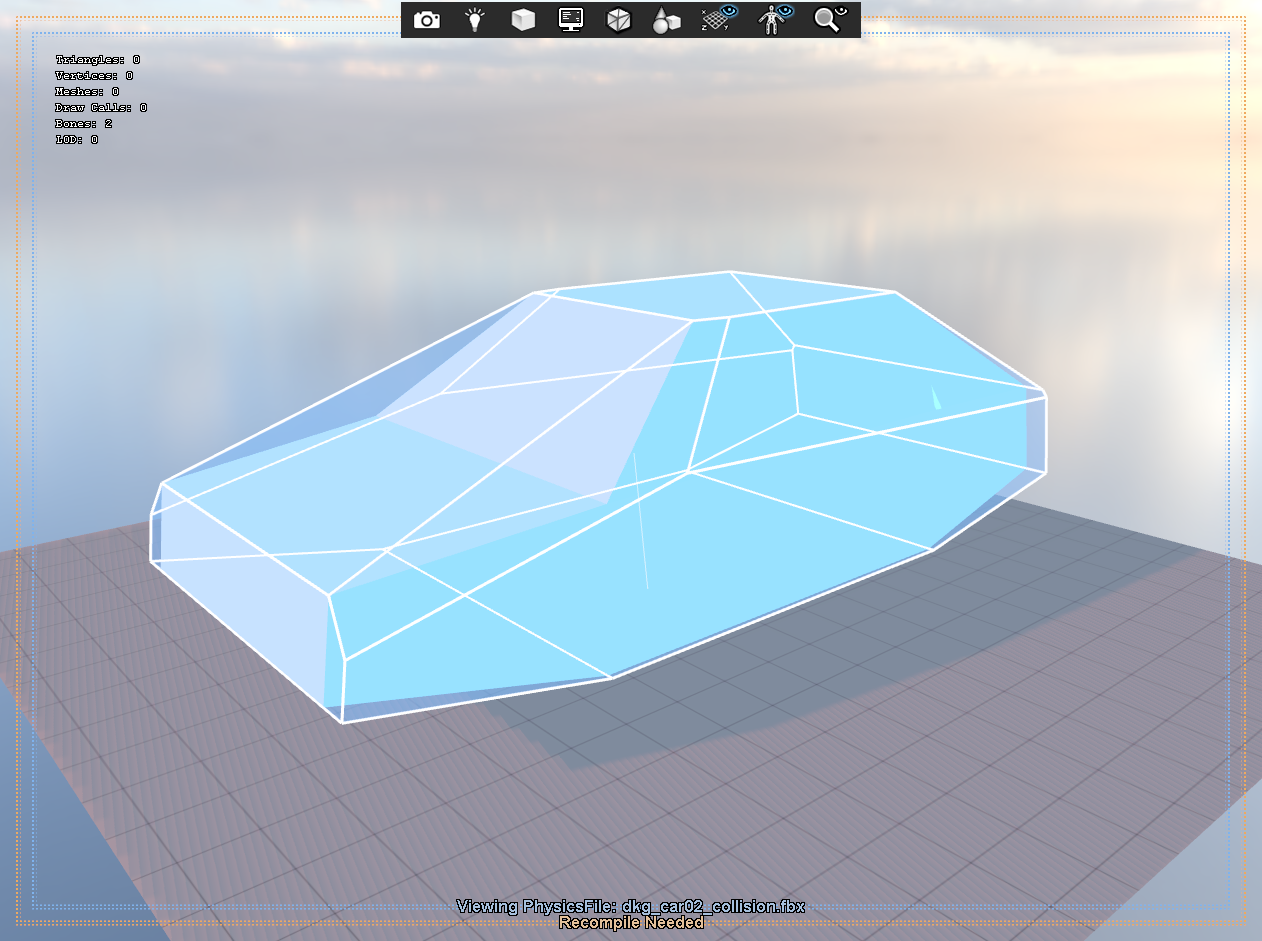This screenshot has height=941, width=1262.
Task: Click the light bulb lighting icon
Action: click(x=473, y=19)
